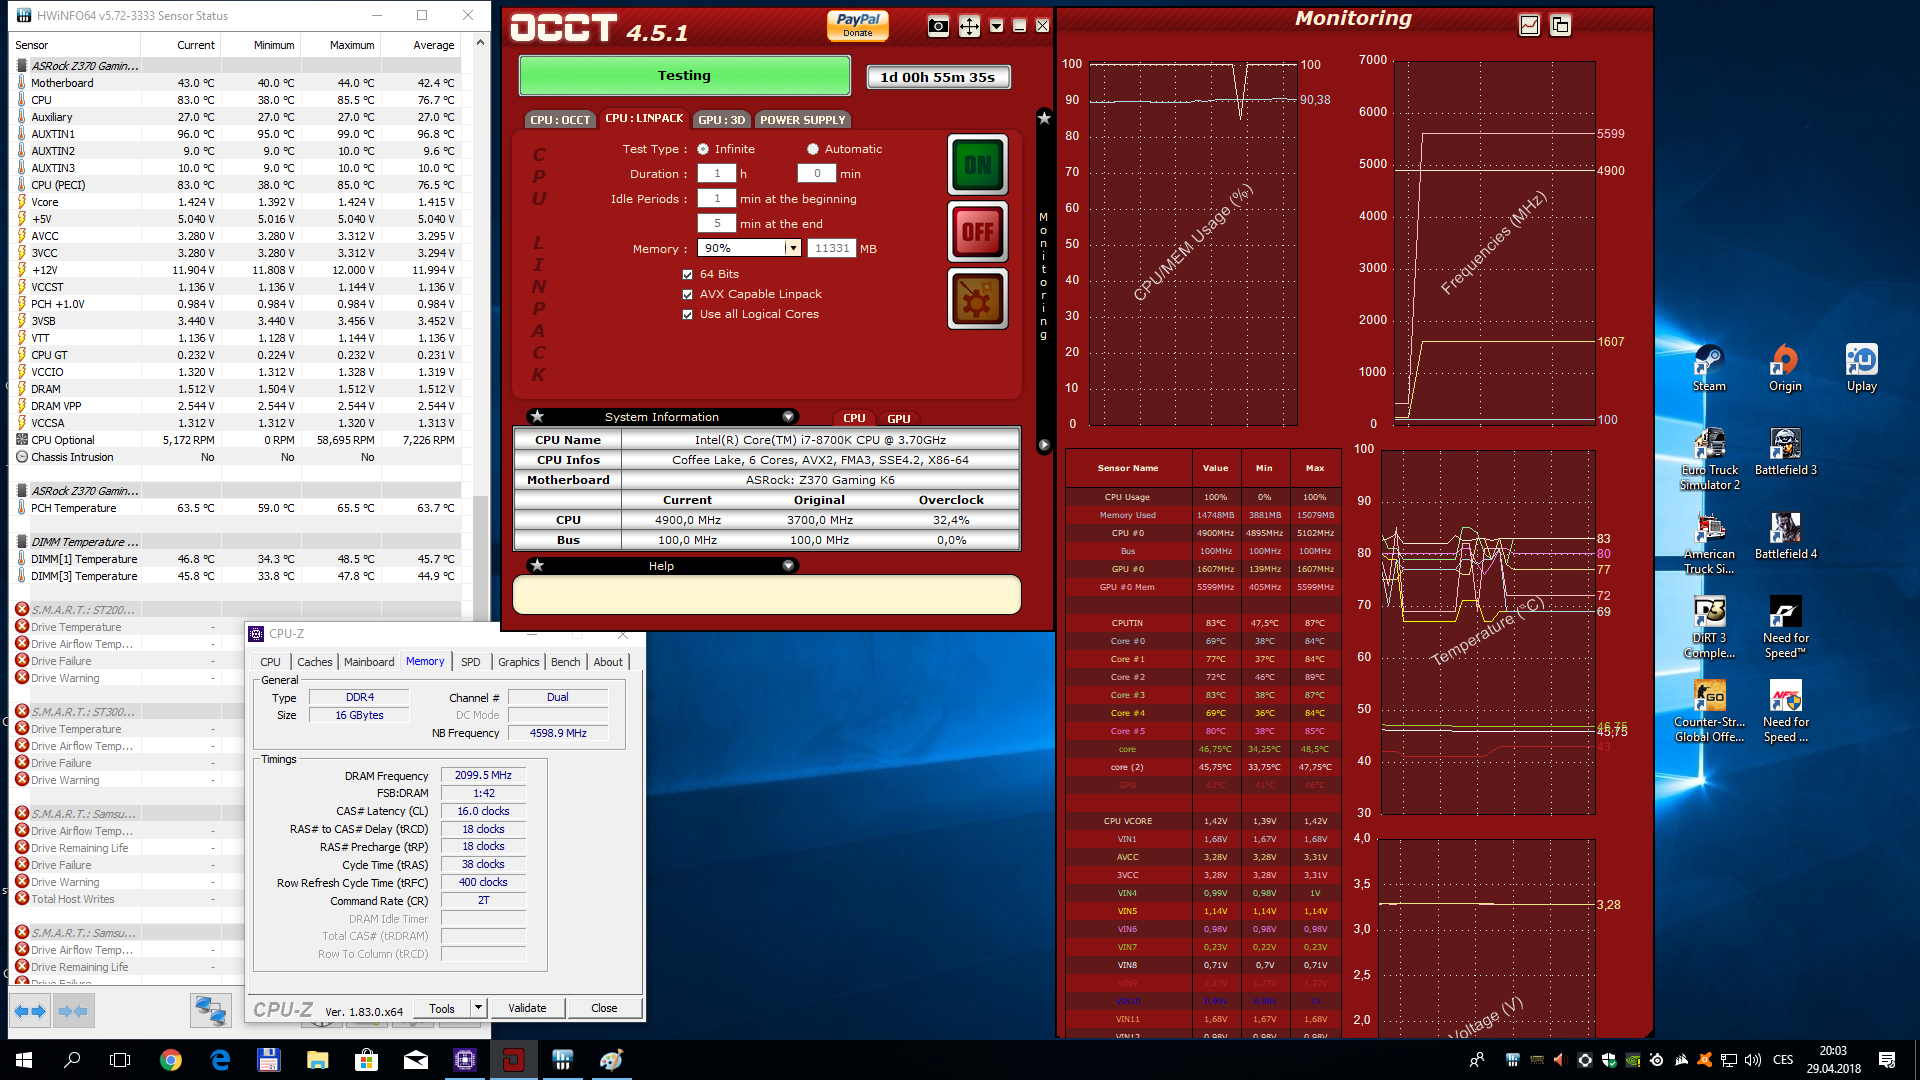This screenshot has width=1920, height=1080.
Task: Select the Automatic test type
Action: pyautogui.click(x=813, y=149)
